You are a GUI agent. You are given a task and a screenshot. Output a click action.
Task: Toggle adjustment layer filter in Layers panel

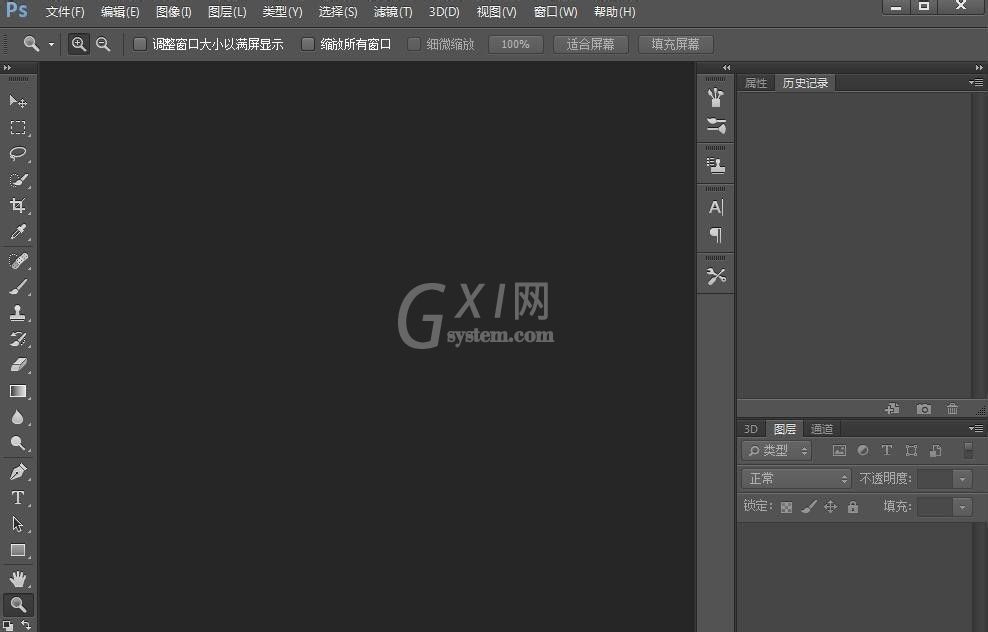tap(863, 451)
